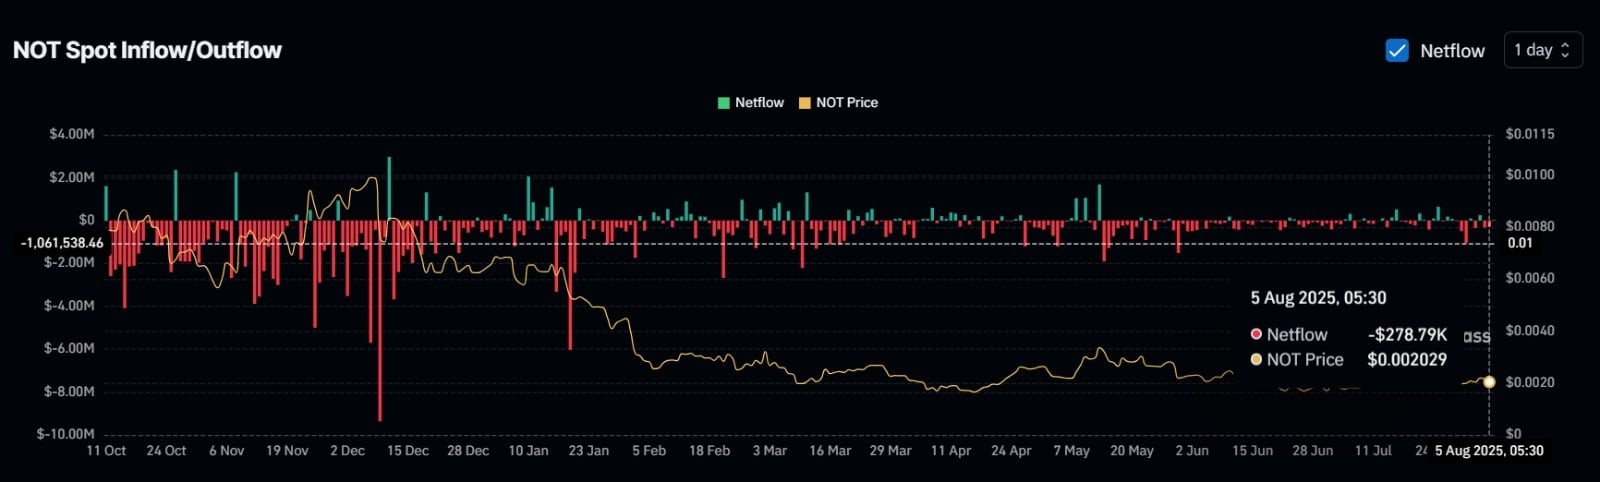This screenshot has width=1600, height=482.
Task: Click the NOT Spot Inflow/Outflow title
Action: point(147,50)
